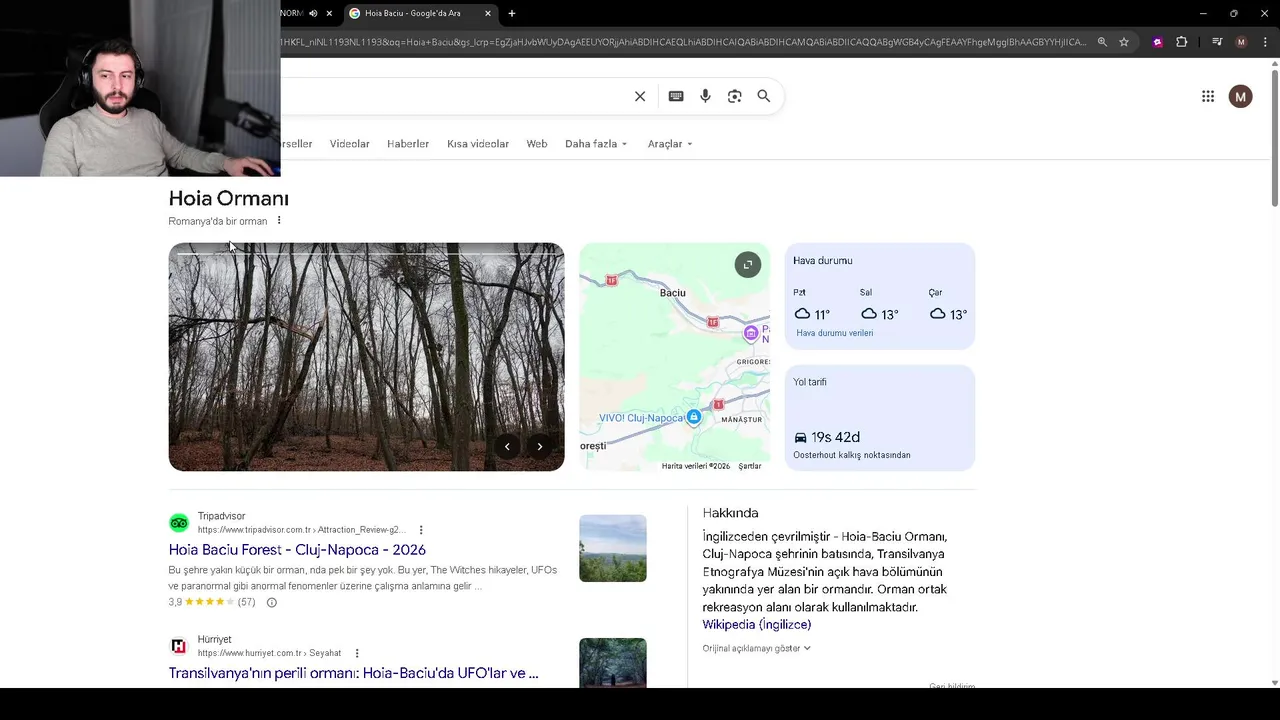Screen dimensions: 1280x720
Task: Switch to the Videolar tab
Action: click(350, 144)
